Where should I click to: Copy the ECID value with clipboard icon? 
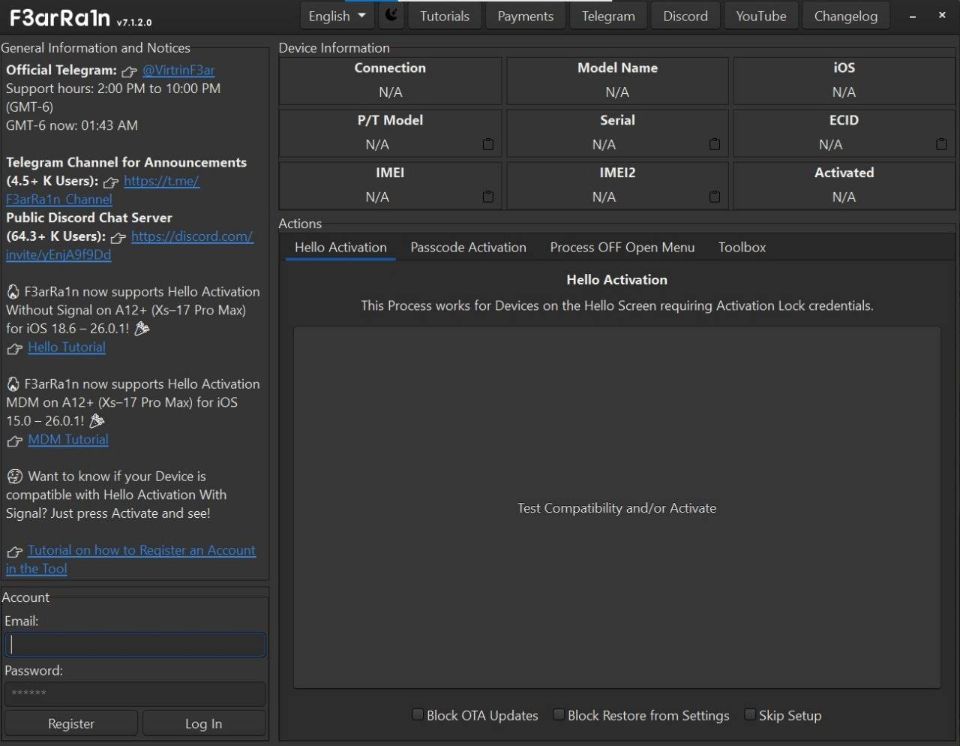(942, 144)
